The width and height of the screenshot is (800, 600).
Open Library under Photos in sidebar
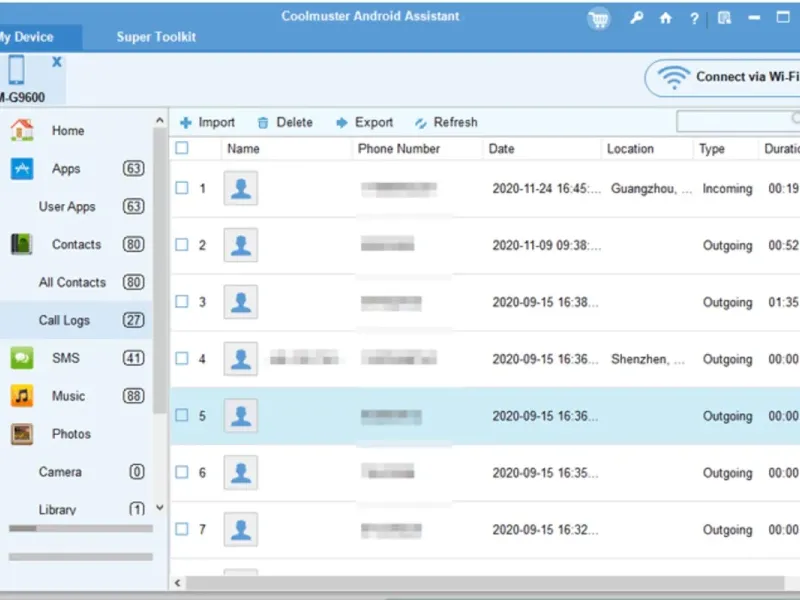click(x=77, y=509)
